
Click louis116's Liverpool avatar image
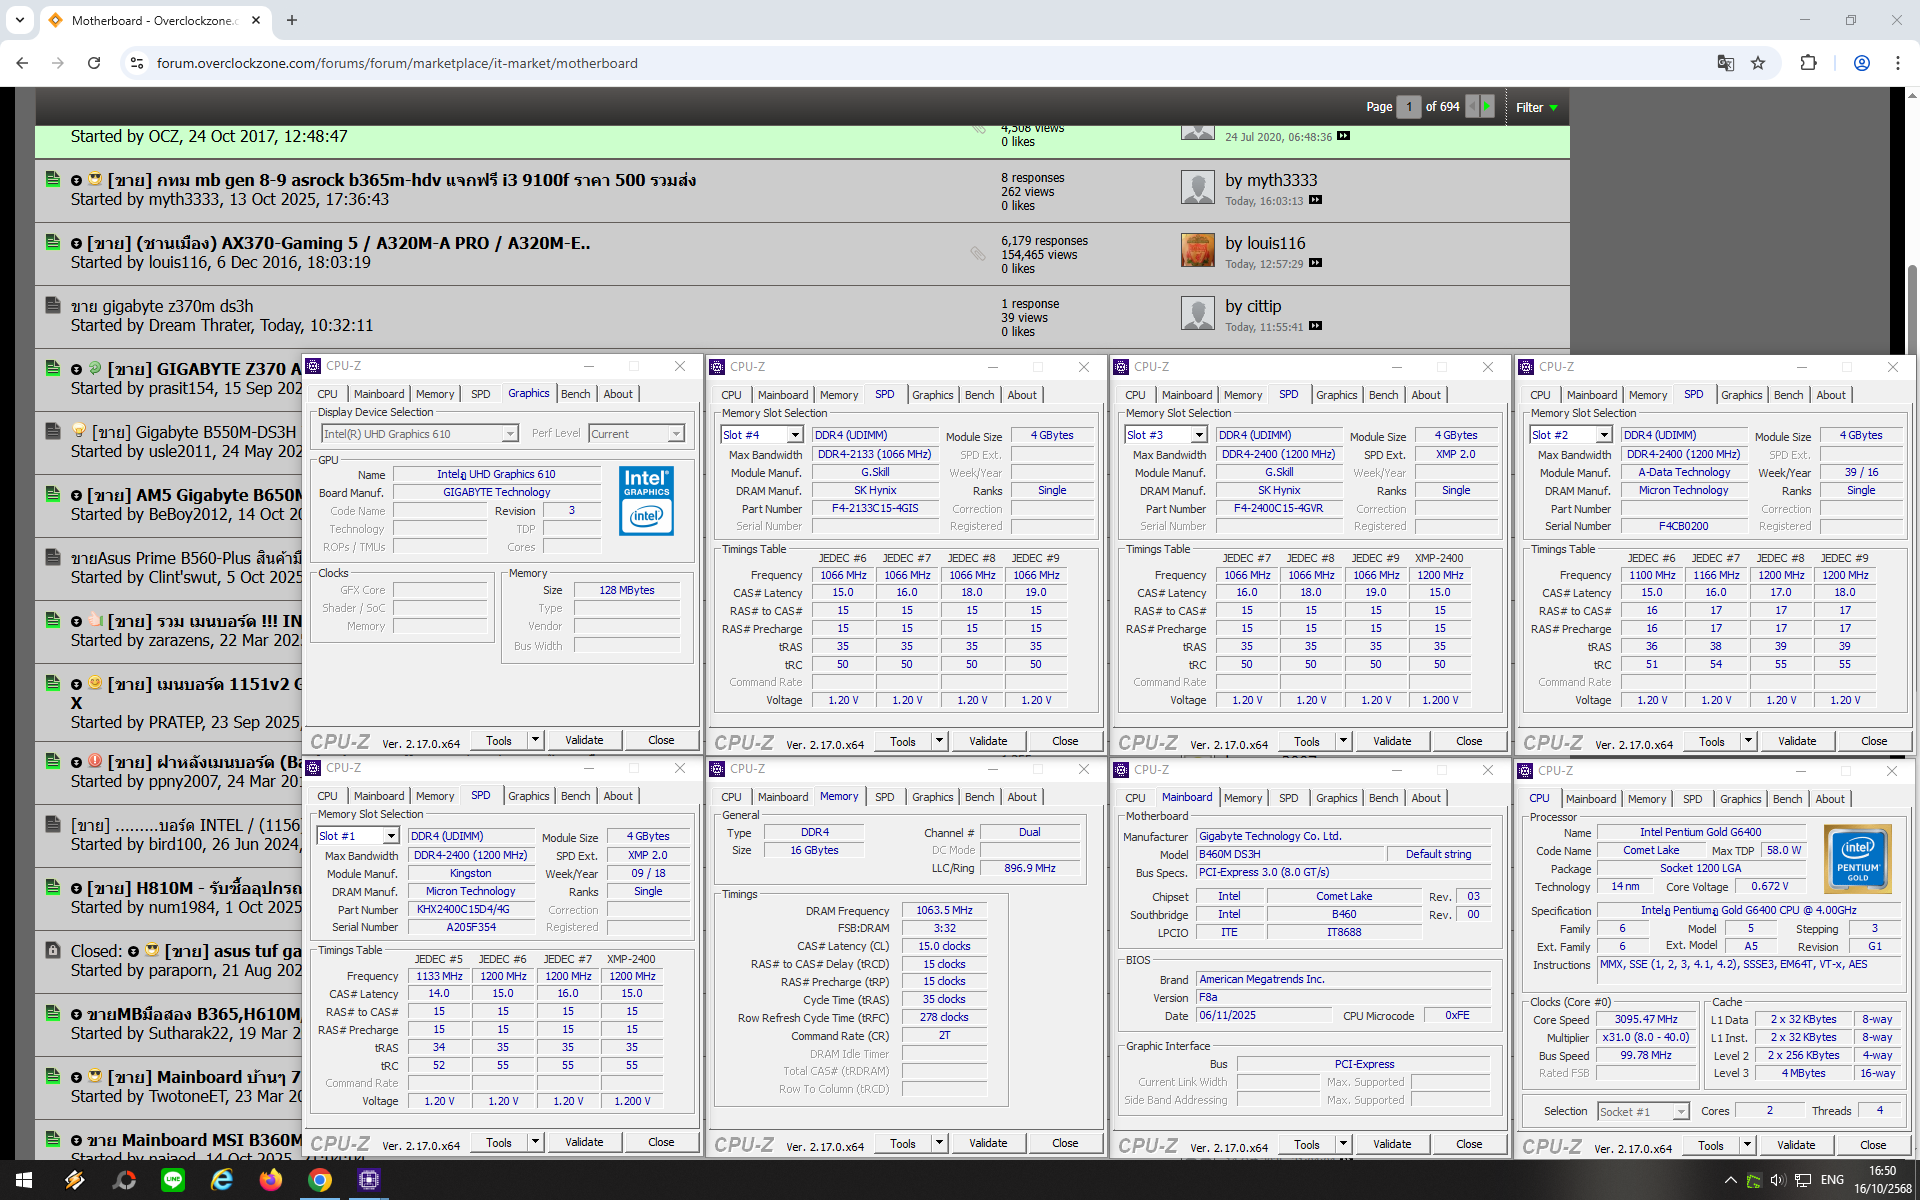coord(1197,250)
